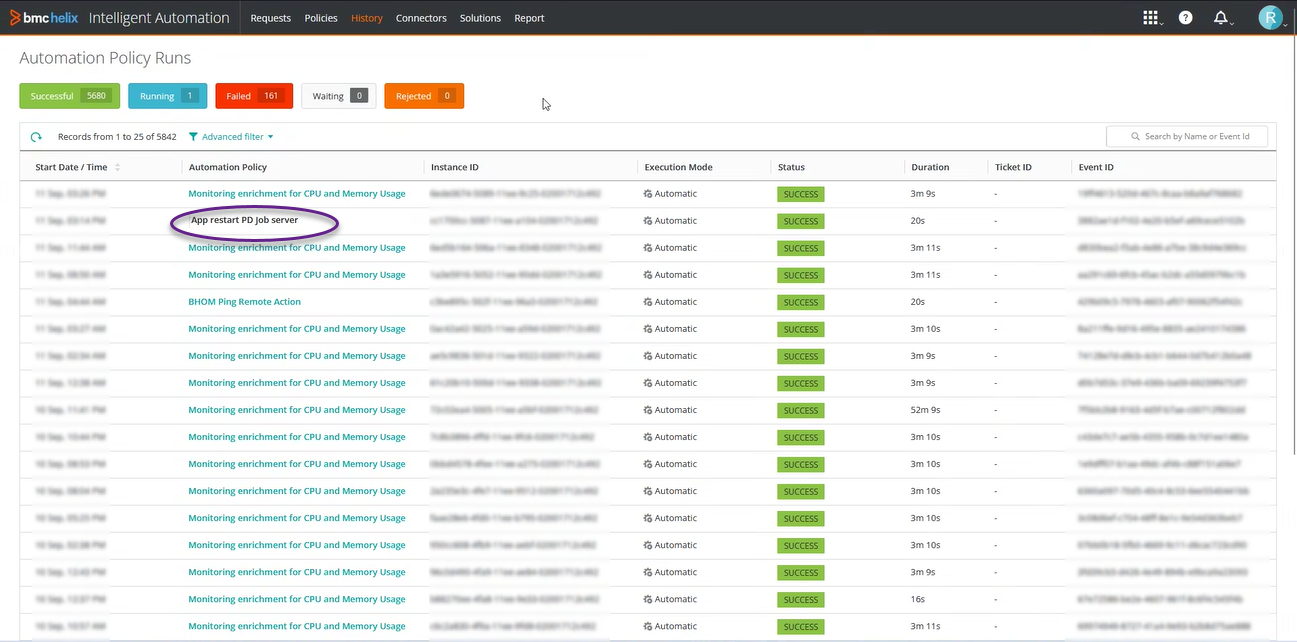Click the Execution Mode column header
This screenshot has height=642, width=1297.
(678, 167)
